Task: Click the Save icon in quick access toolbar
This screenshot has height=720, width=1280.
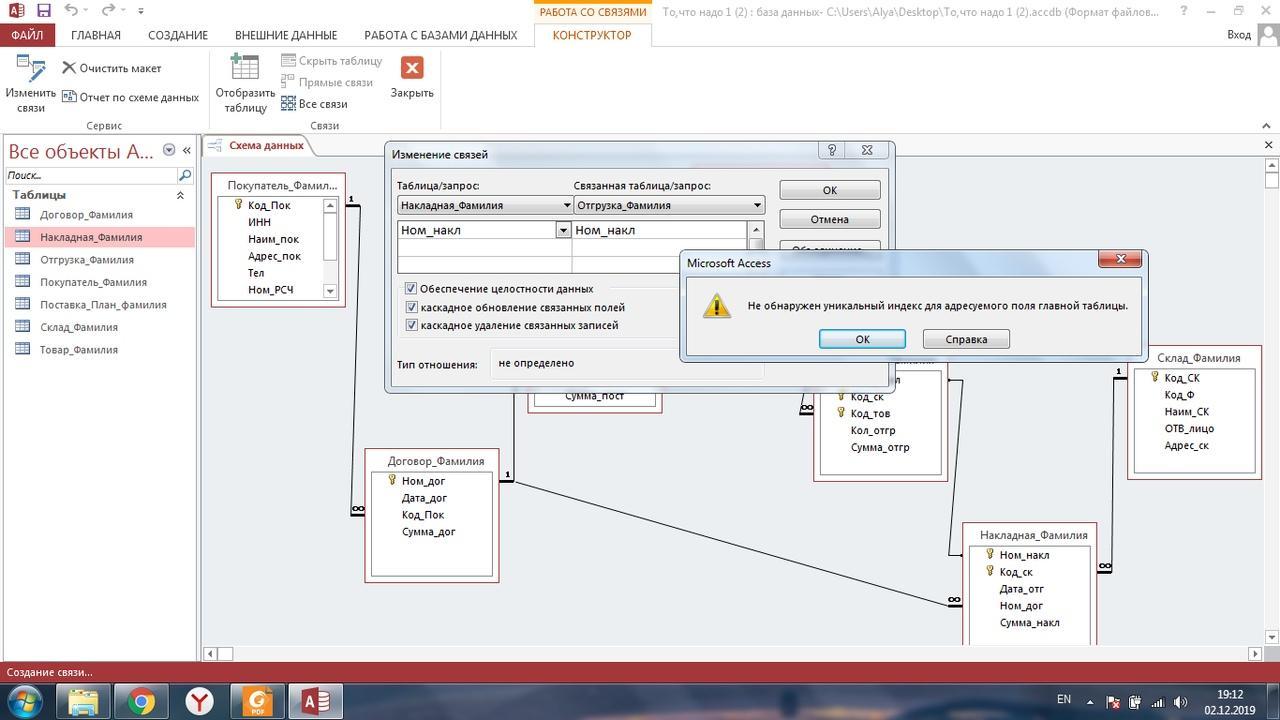Action: (43, 10)
